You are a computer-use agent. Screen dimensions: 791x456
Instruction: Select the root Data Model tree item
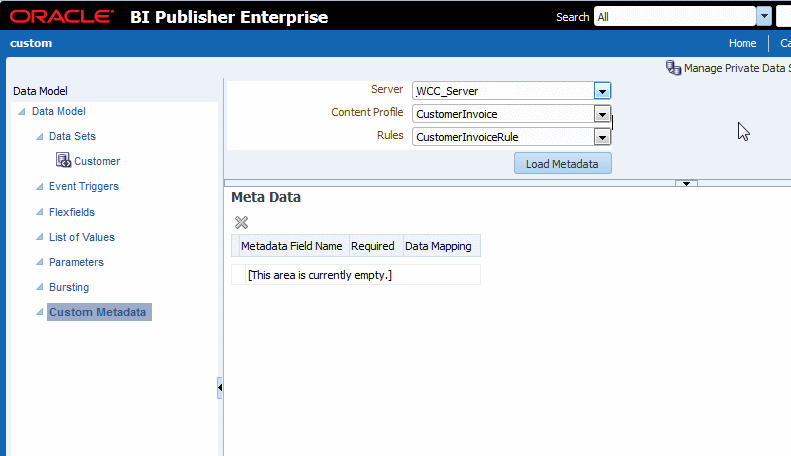point(59,111)
